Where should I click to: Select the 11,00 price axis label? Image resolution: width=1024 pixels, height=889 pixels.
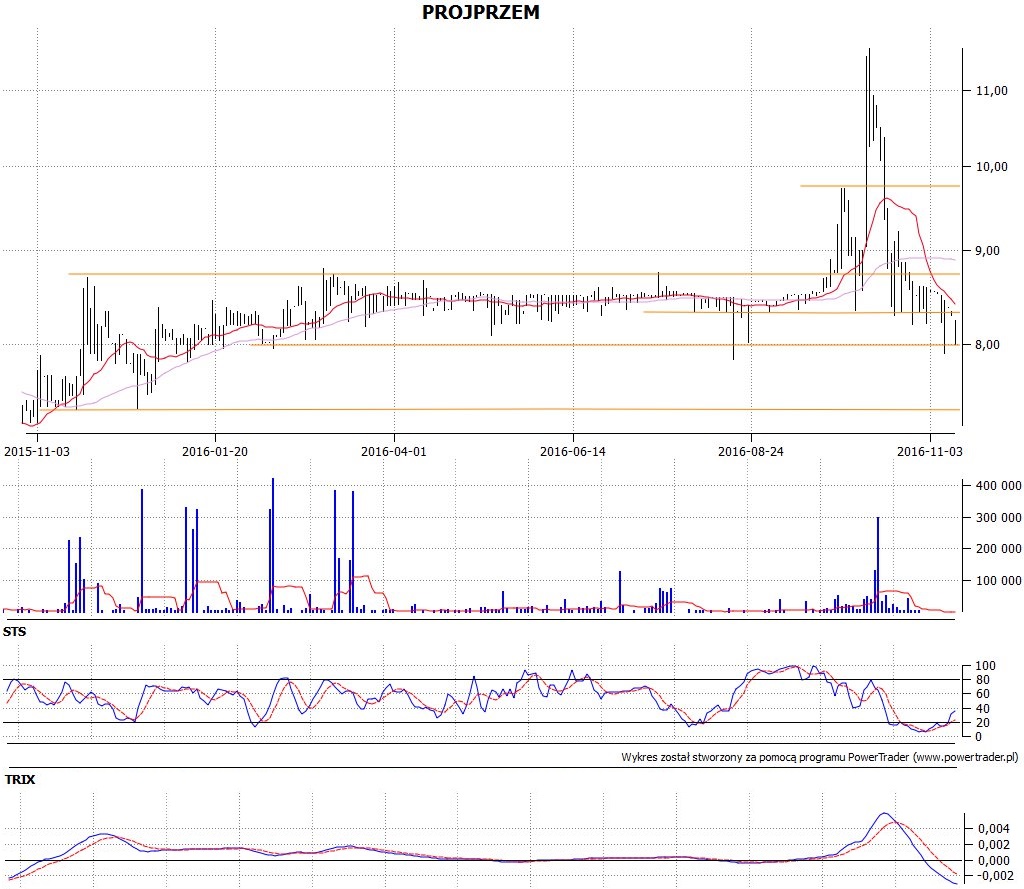coord(991,91)
